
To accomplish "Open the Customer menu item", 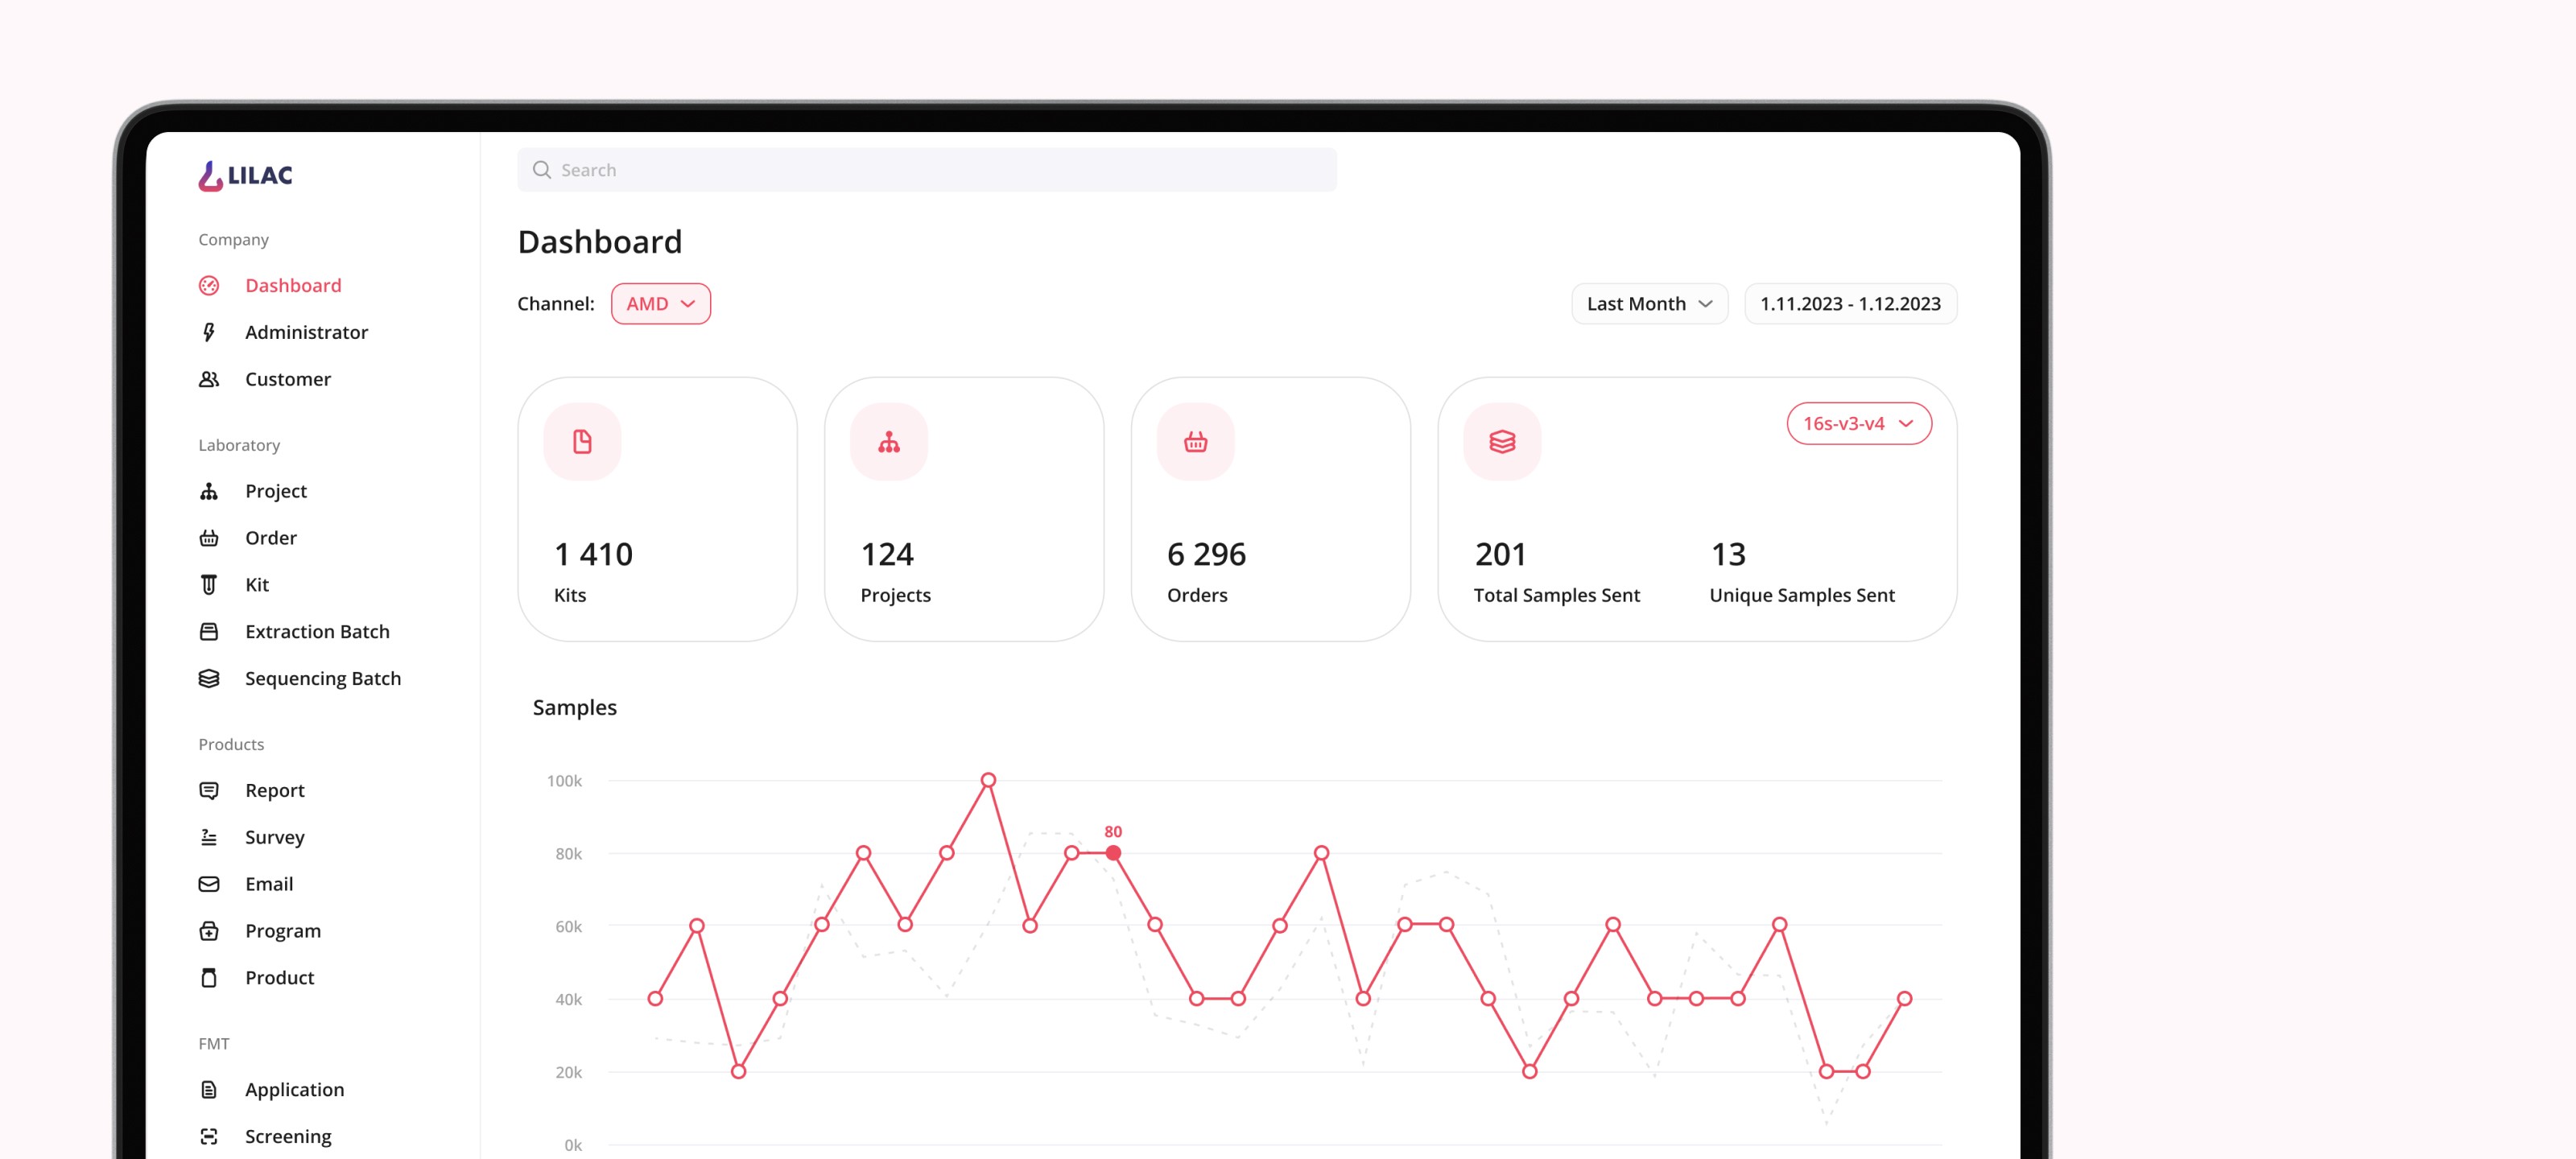I will [287, 379].
